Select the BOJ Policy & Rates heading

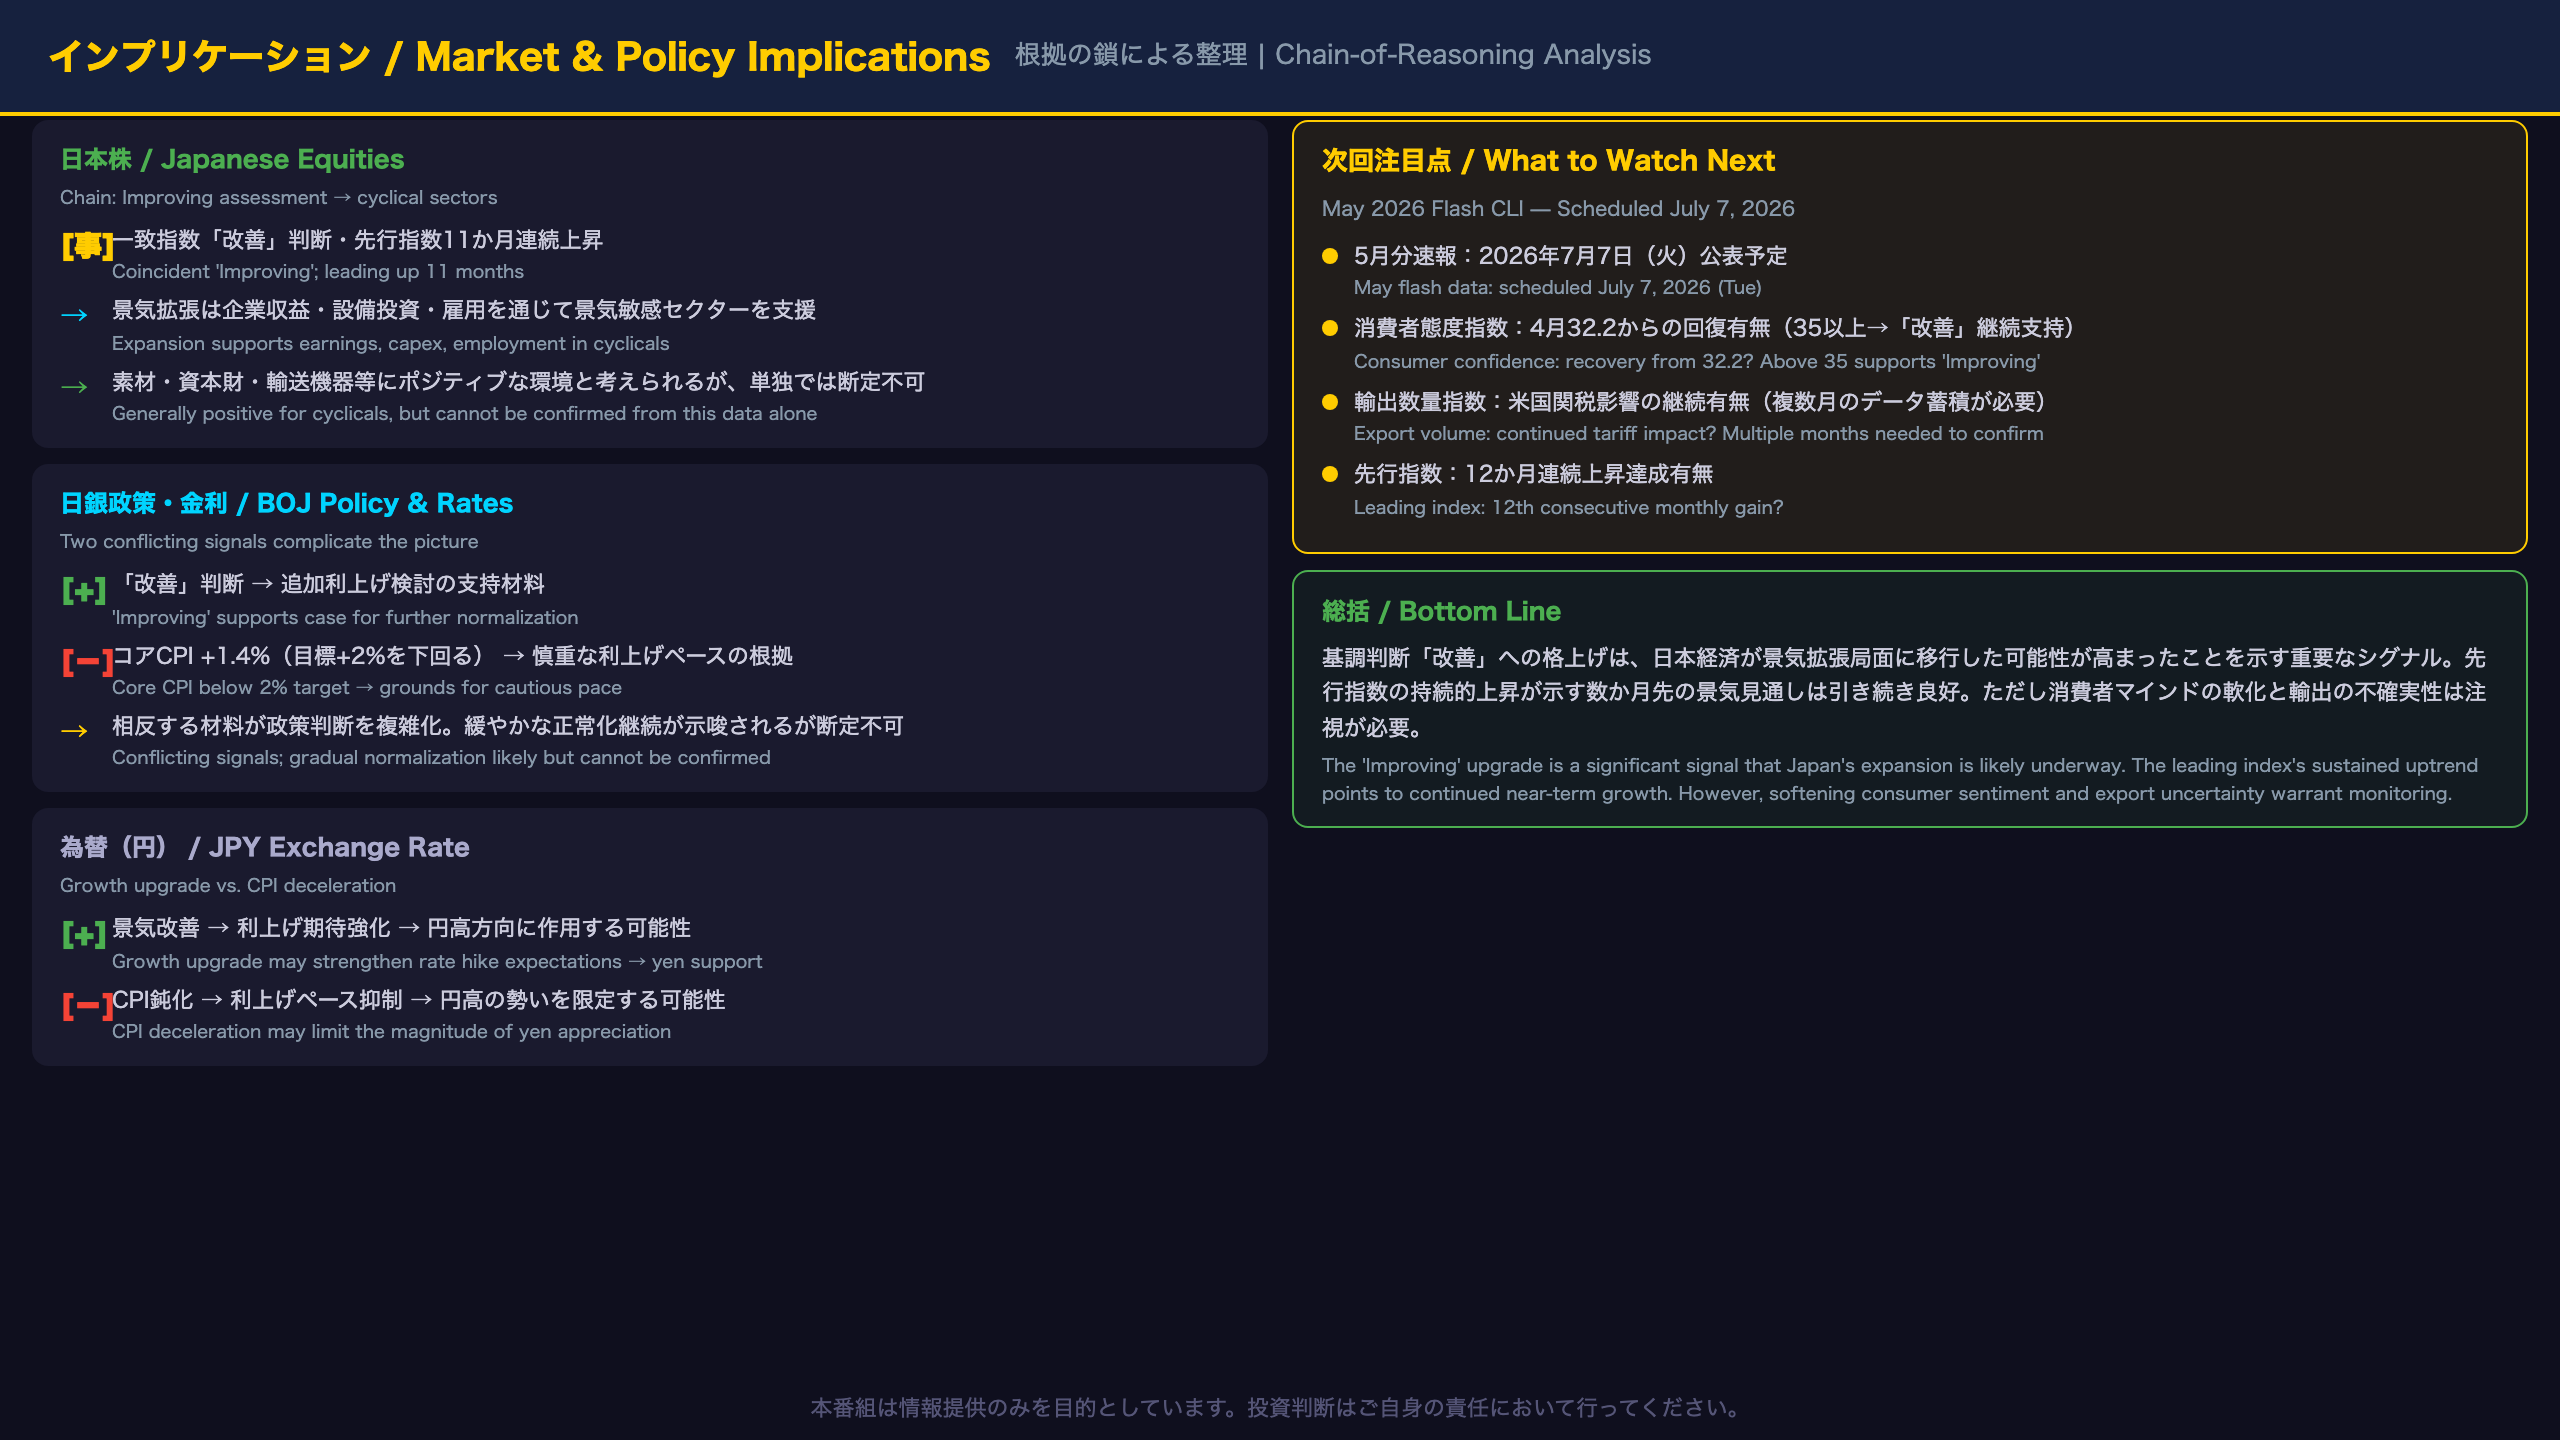286,503
